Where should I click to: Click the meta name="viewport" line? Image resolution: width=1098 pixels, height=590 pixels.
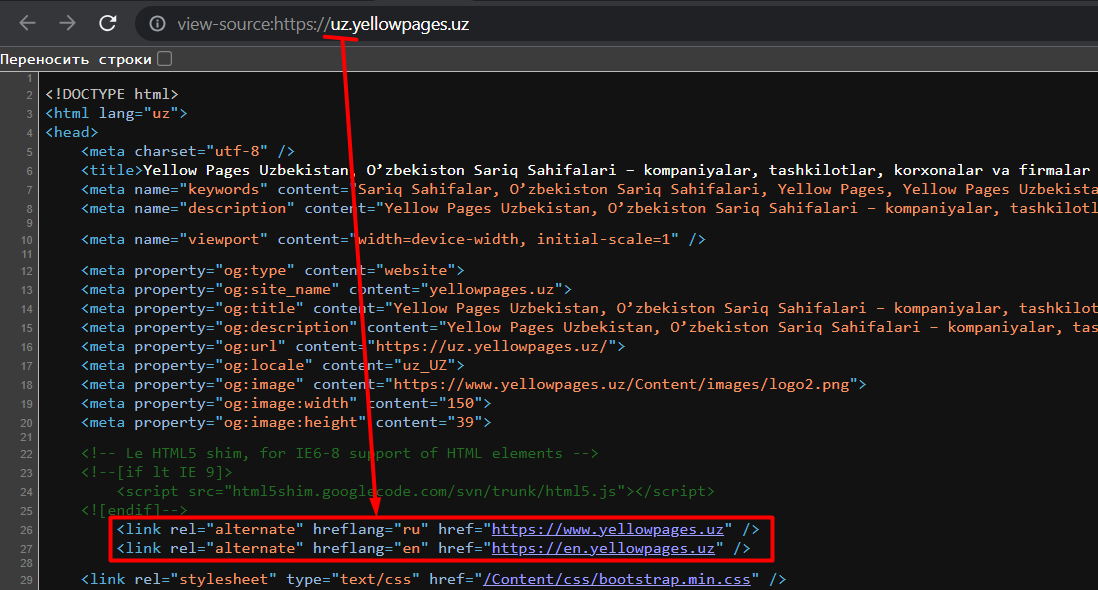tap(394, 239)
